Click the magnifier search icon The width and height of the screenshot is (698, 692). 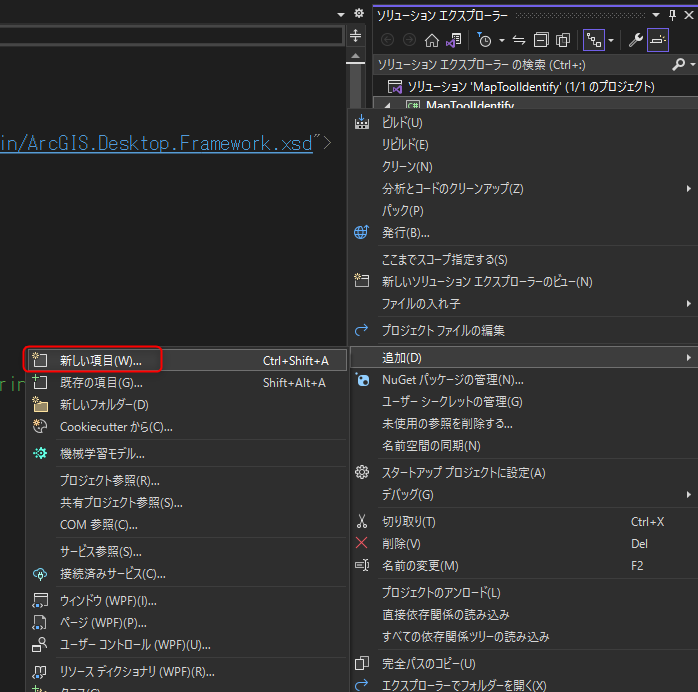pos(678,65)
